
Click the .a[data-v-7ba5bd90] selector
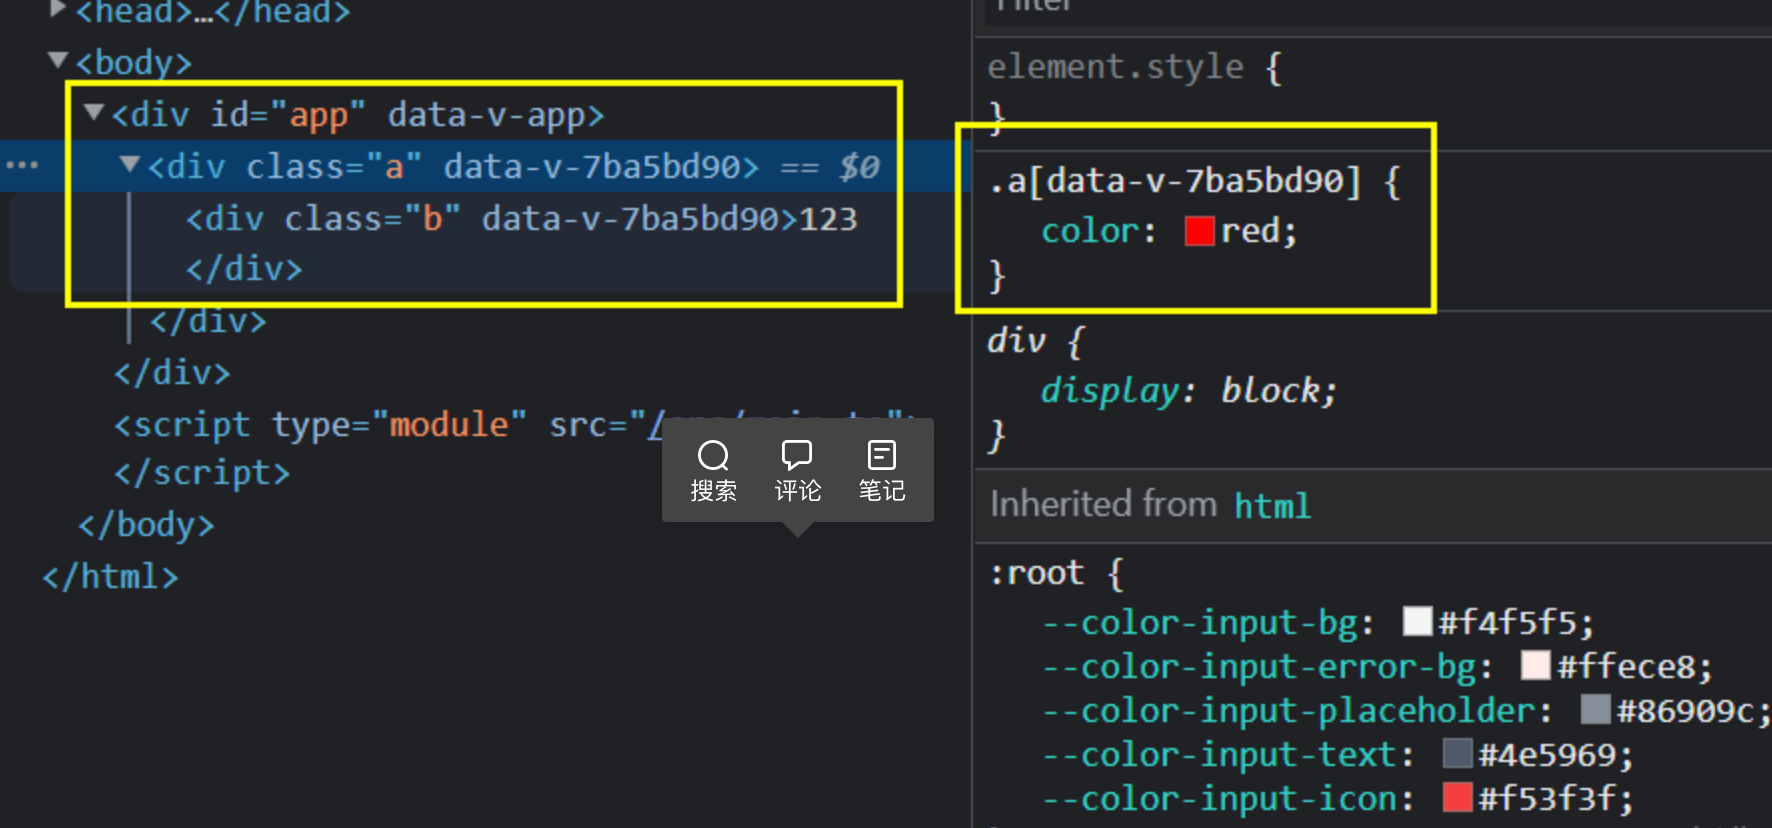[x=1175, y=181]
